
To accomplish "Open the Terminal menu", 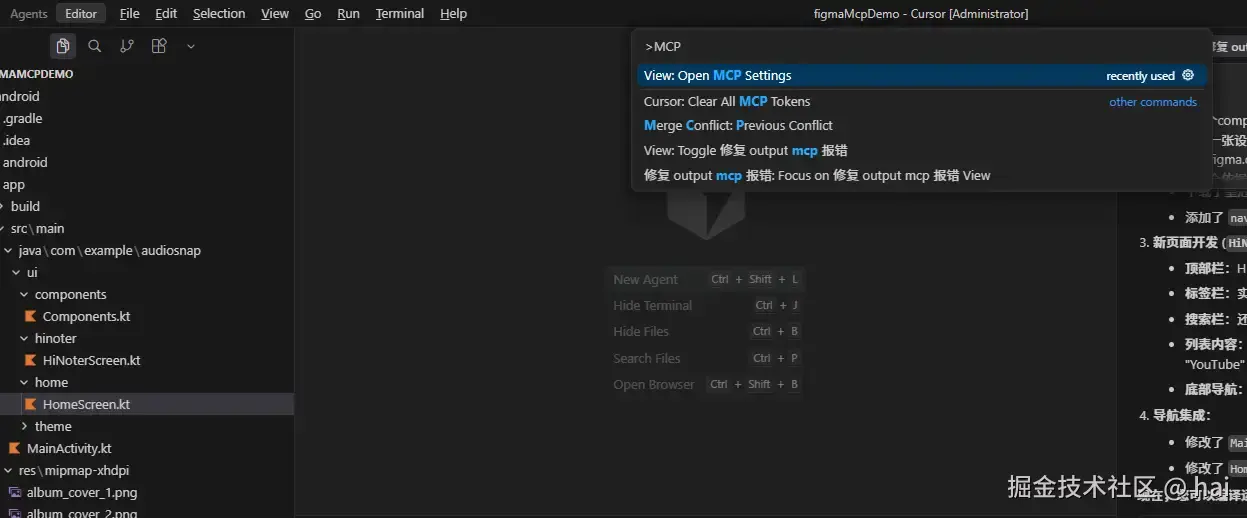I will pyautogui.click(x=400, y=14).
